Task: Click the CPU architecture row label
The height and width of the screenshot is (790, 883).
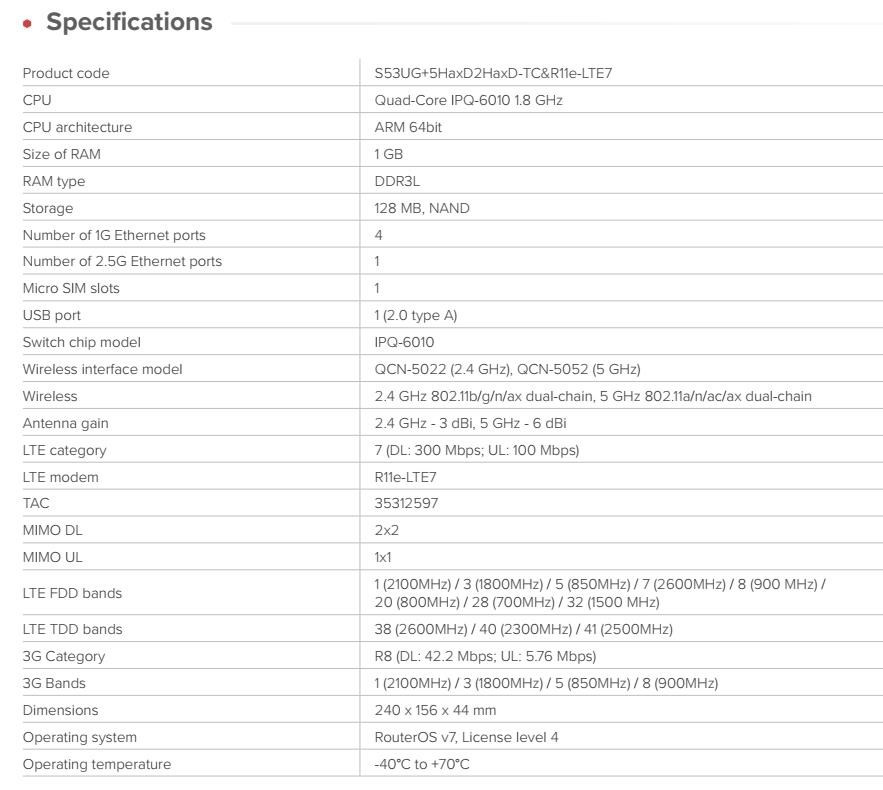Action: pyautogui.click(x=77, y=127)
